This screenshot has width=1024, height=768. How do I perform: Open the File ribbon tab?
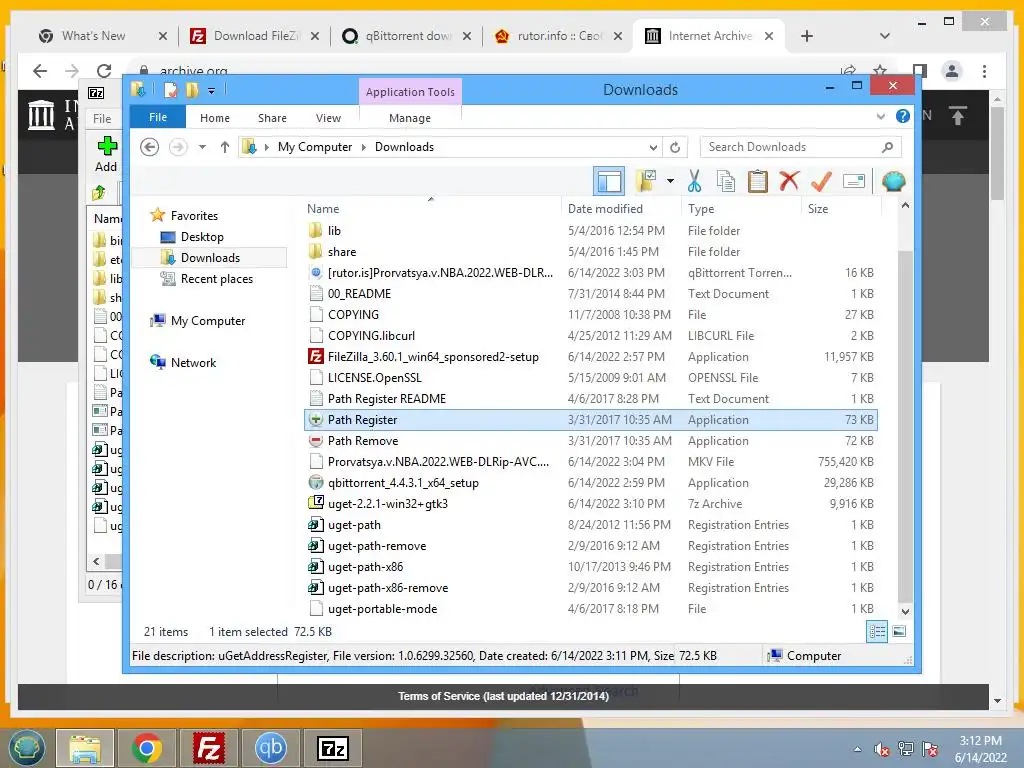coord(158,118)
